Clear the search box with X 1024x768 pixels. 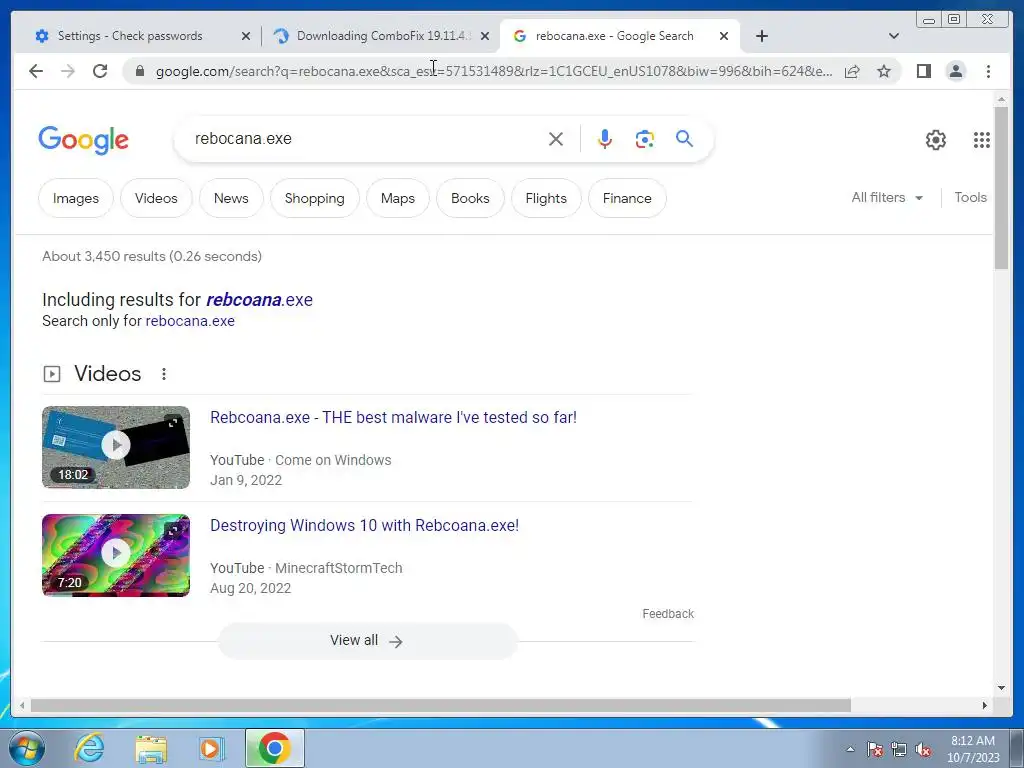[x=556, y=139]
